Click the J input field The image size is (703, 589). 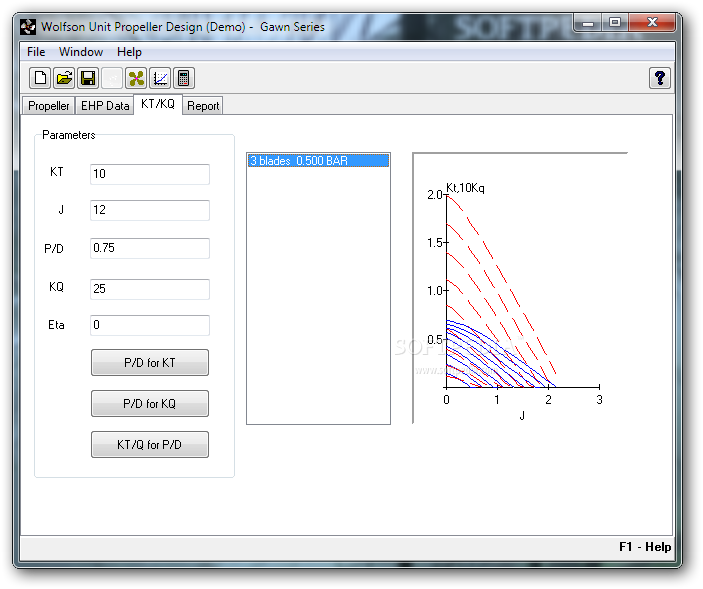[150, 210]
